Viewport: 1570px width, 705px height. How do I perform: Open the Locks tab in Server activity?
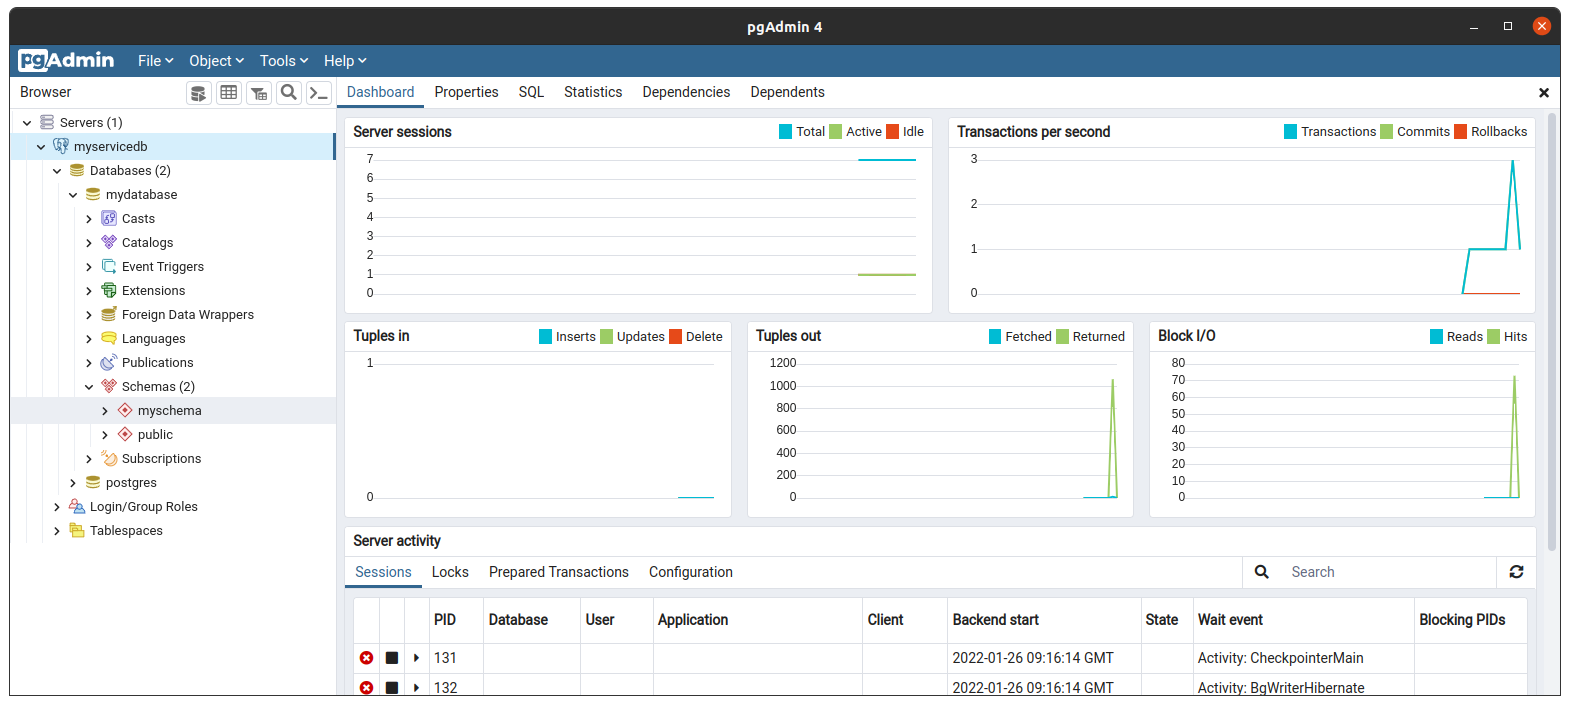click(x=450, y=572)
